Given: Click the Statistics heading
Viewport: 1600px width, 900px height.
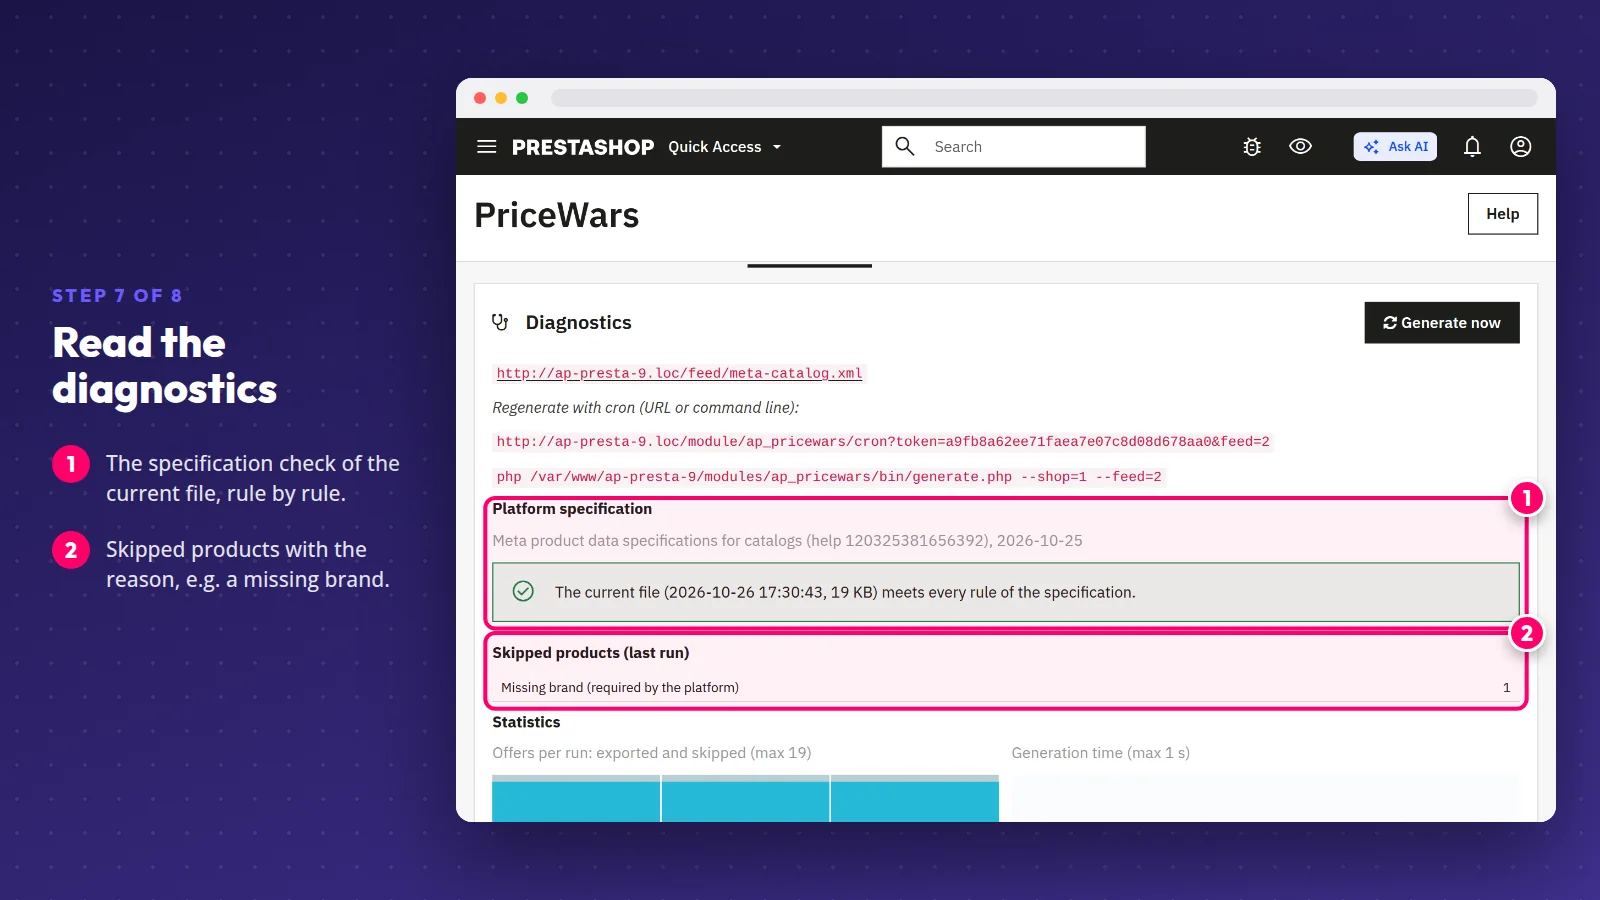Looking at the screenshot, I should pyautogui.click(x=526, y=722).
